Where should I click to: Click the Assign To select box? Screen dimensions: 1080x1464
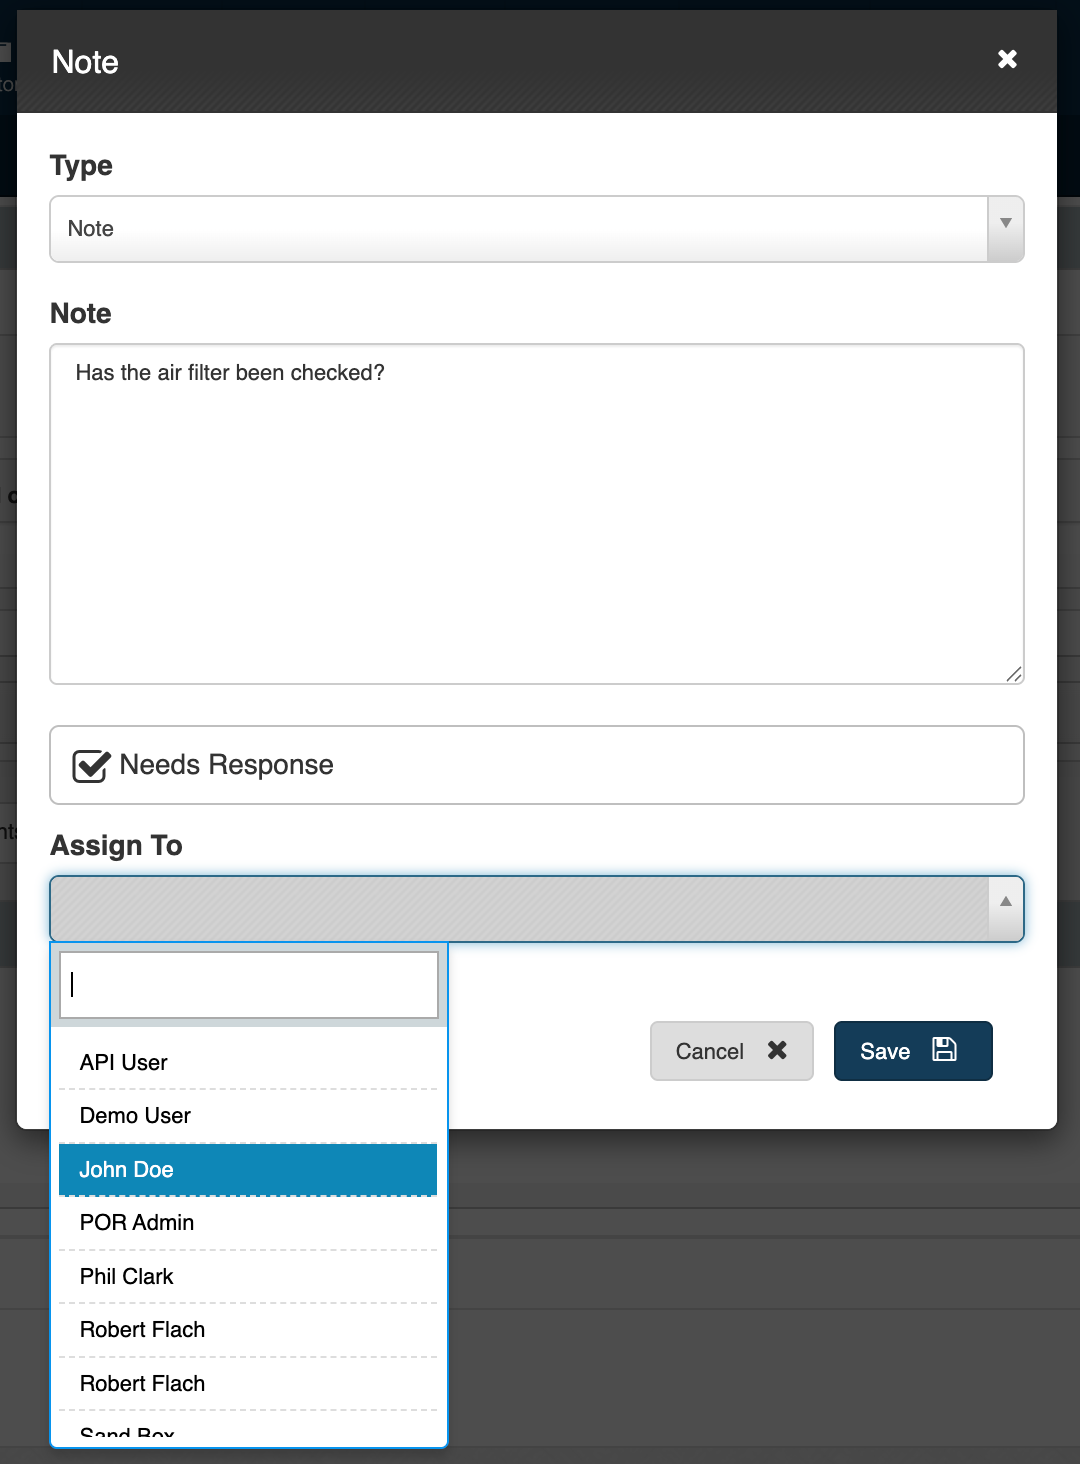pos(518,909)
